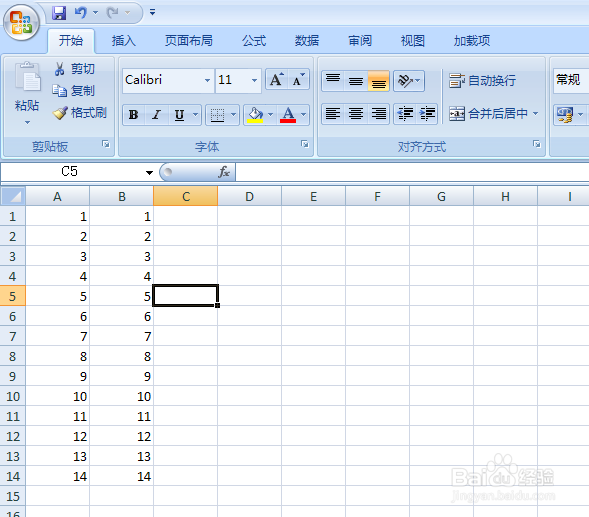
Task: Redo the last undone action
Action: (113, 13)
